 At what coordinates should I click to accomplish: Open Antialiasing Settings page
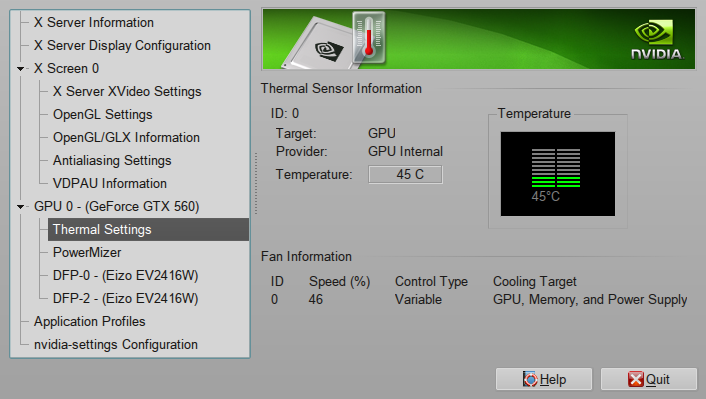pos(112,160)
